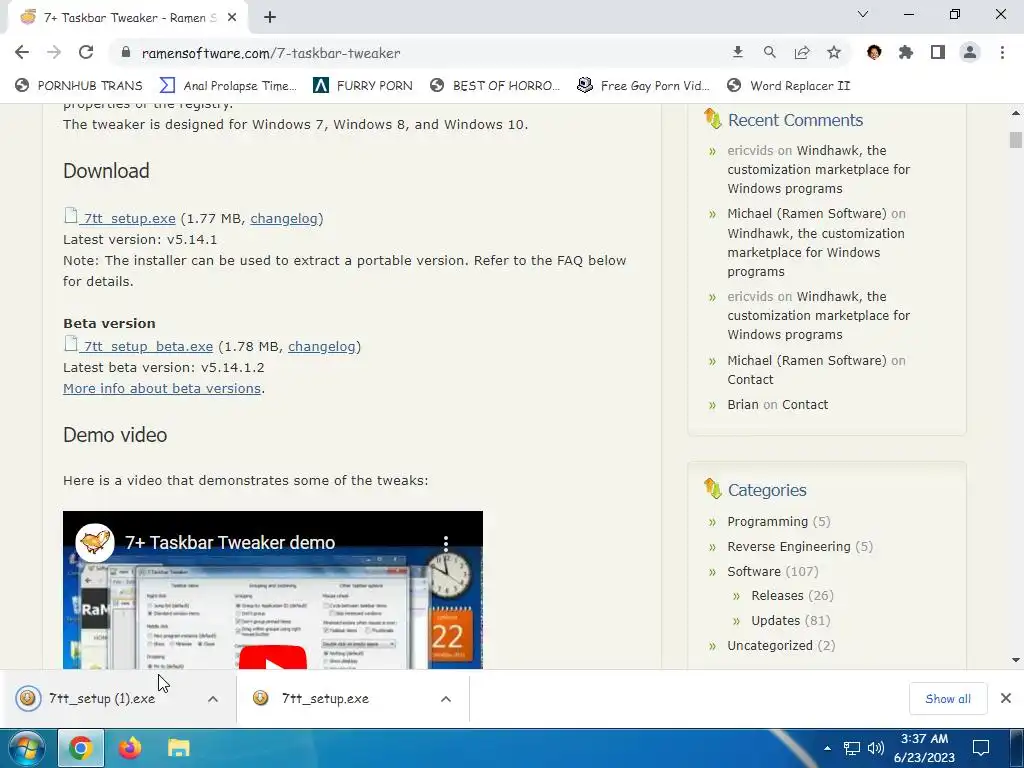Play the 7+ Taskbar Tweaker demo video
This screenshot has height=768, width=1024.
273,657
